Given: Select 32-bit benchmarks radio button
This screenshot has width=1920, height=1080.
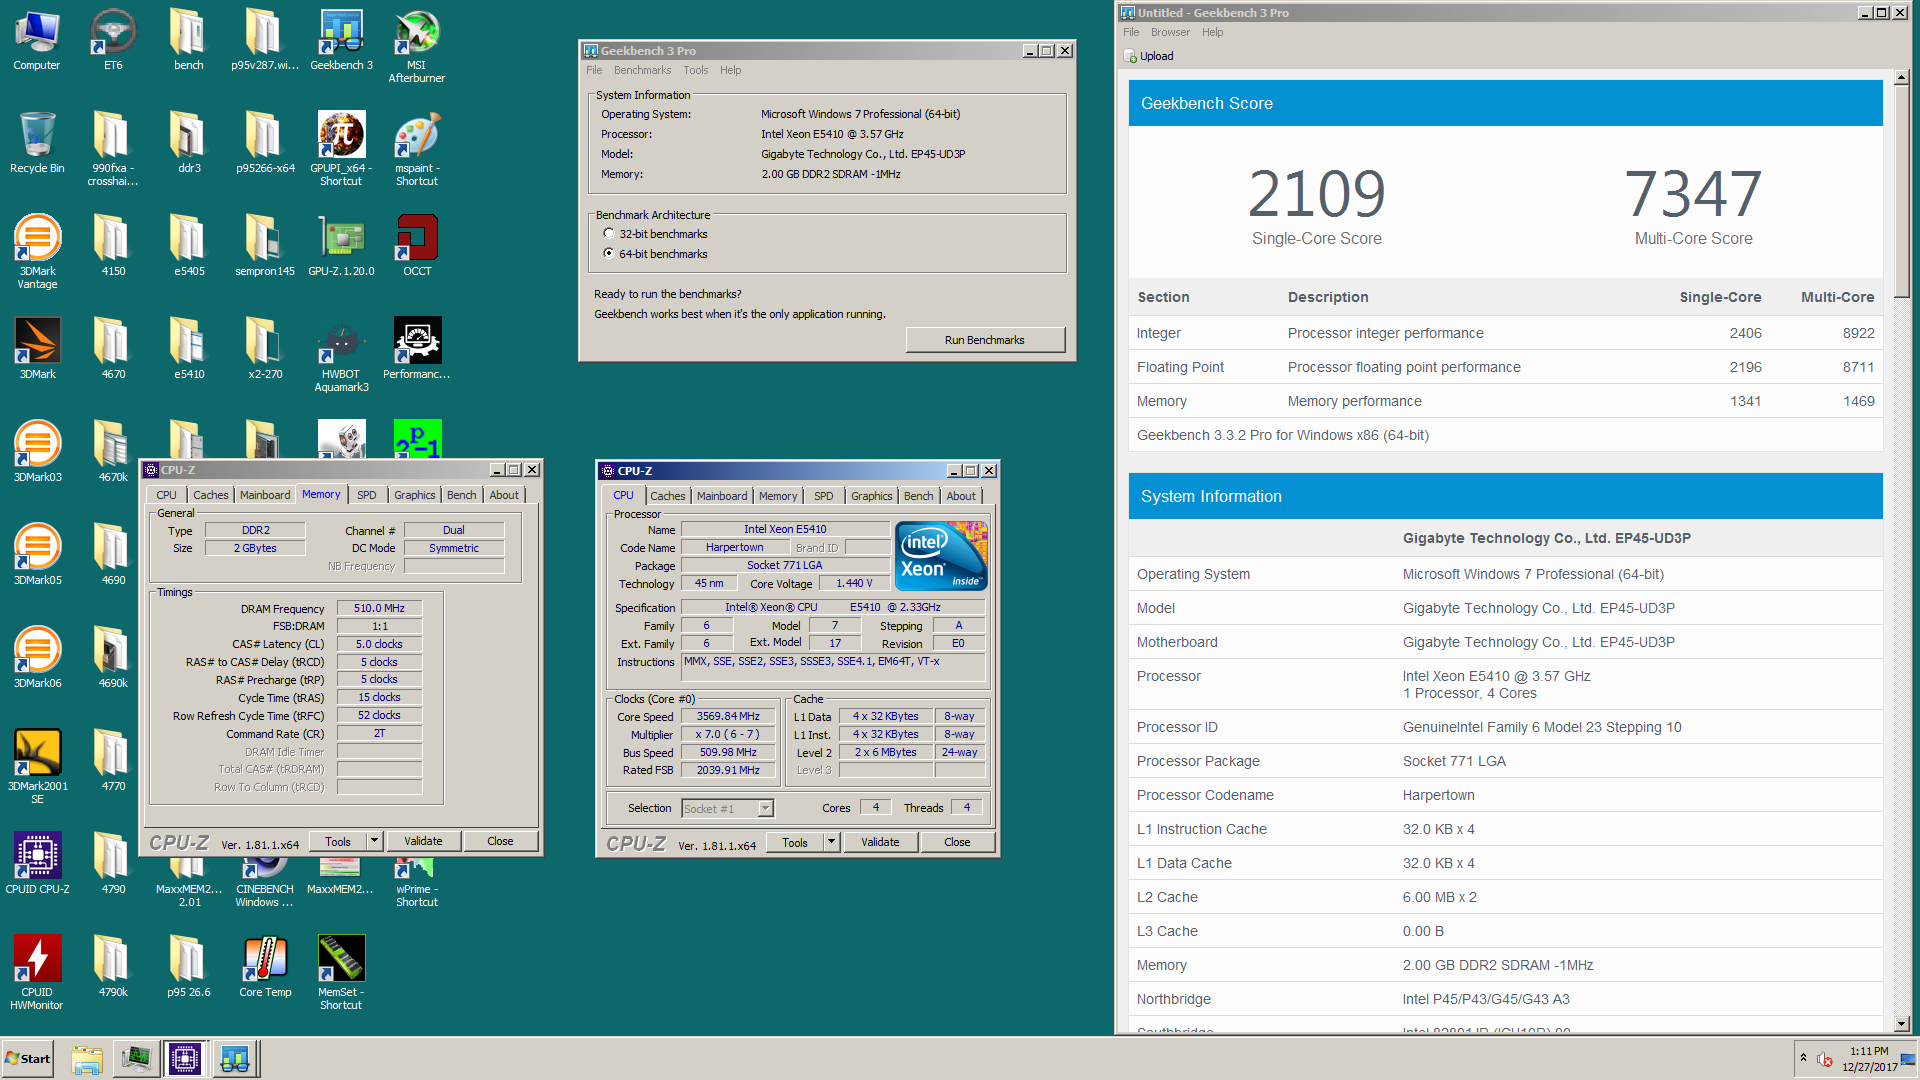Looking at the screenshot, I should [x=609, y=234].
